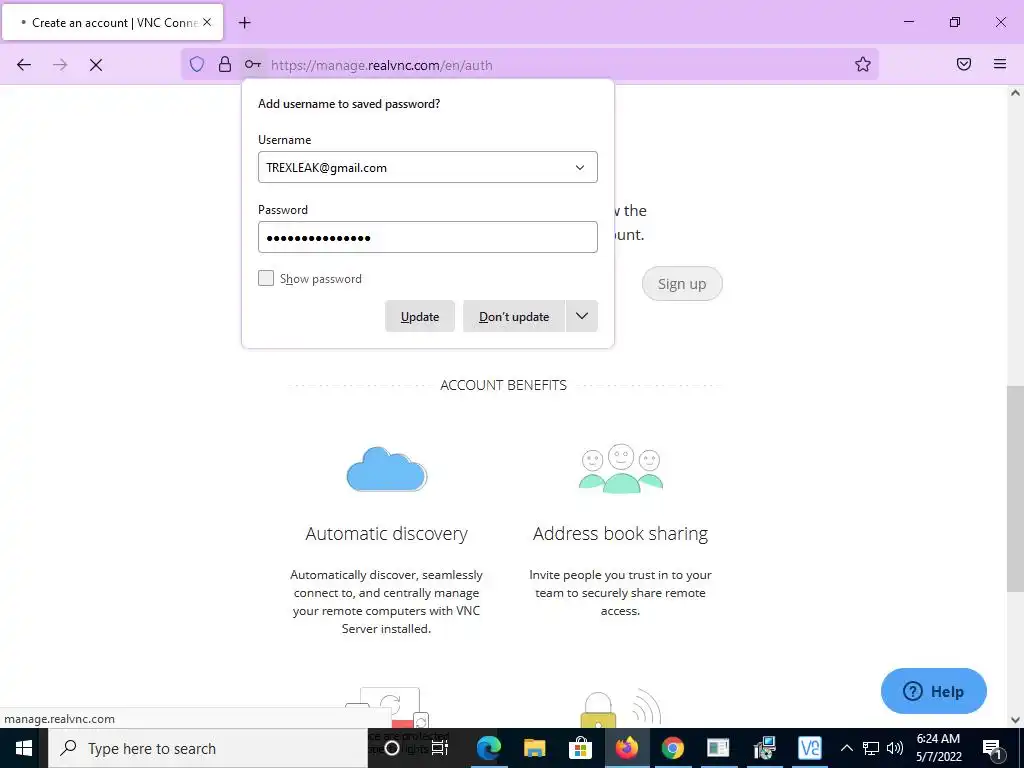
Task: Click the Automatic discovery cloud icon
Action: point(387,469)
